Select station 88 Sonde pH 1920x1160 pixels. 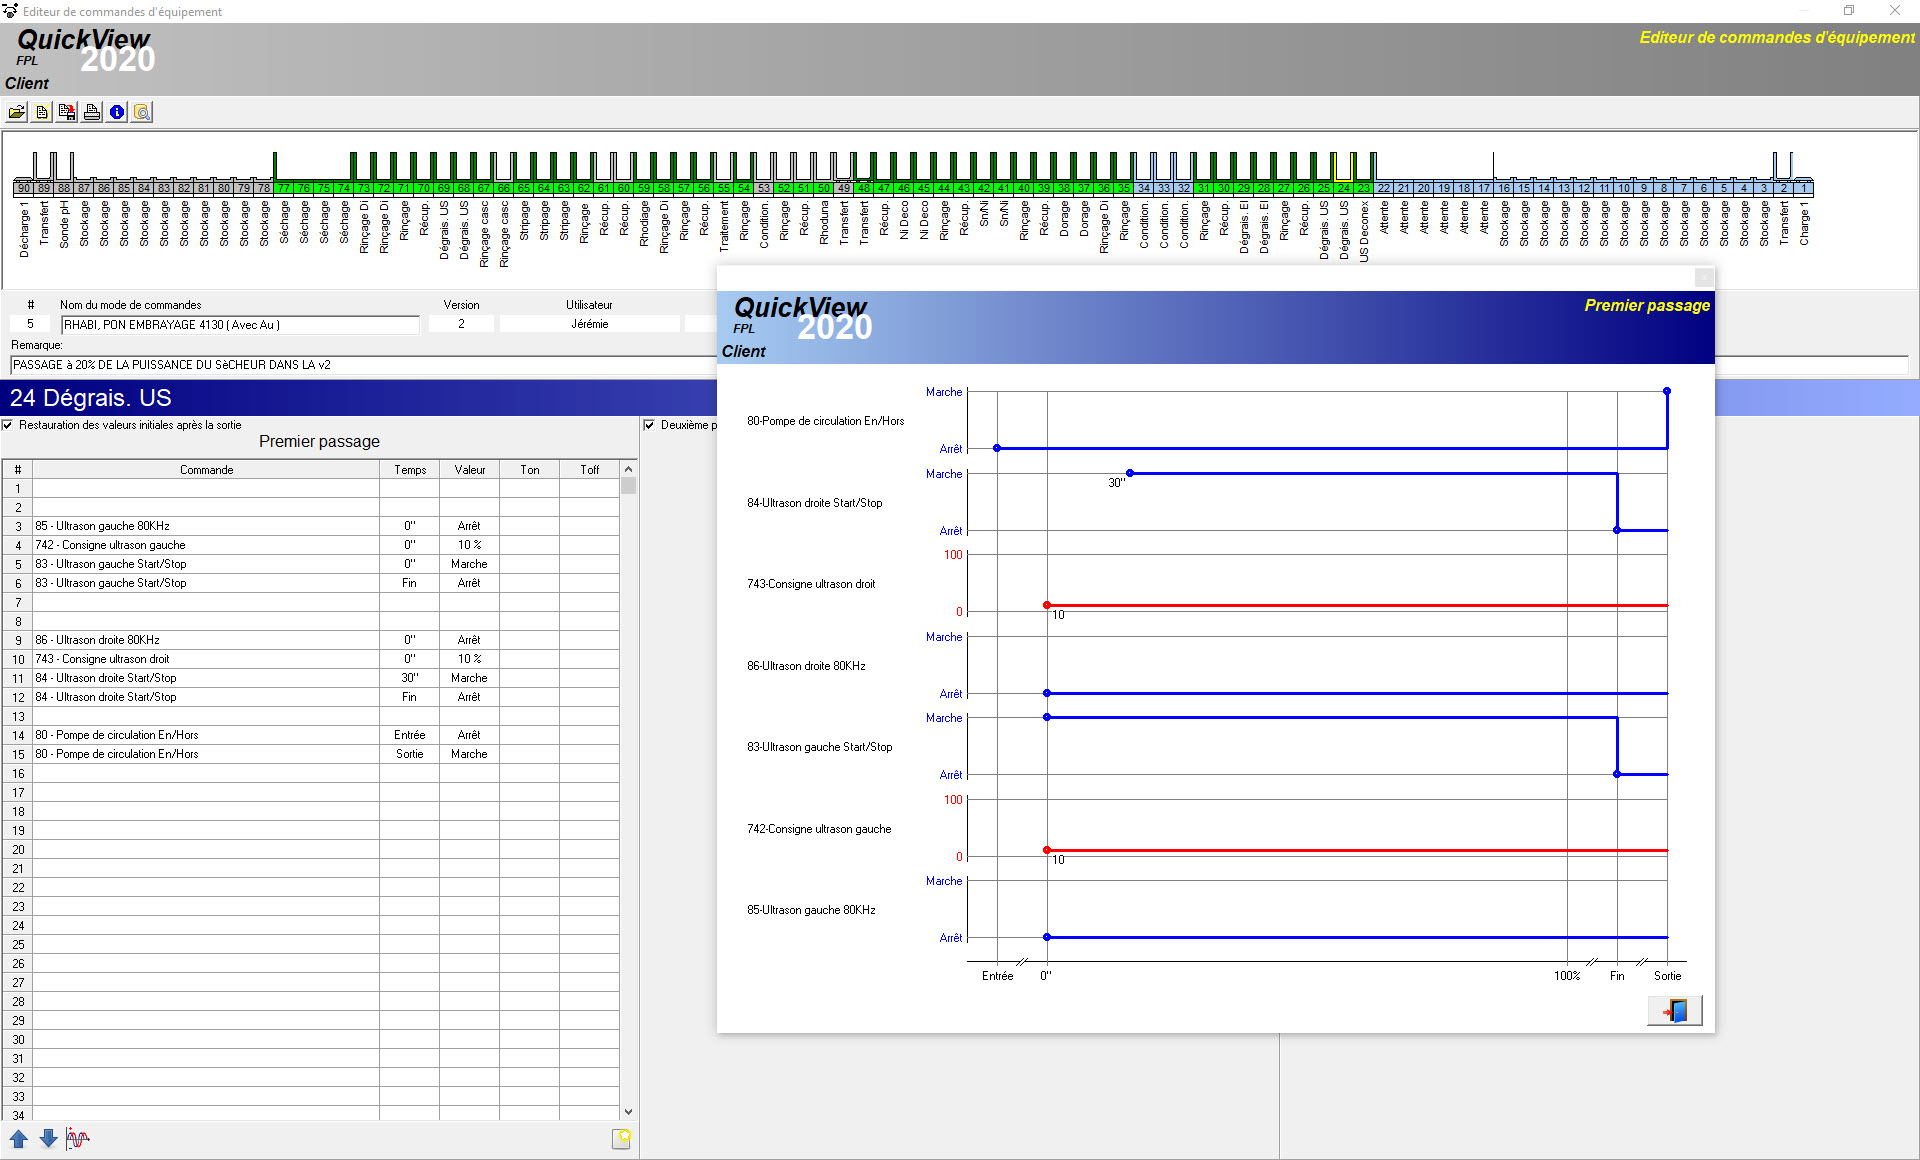click(64, 188)
